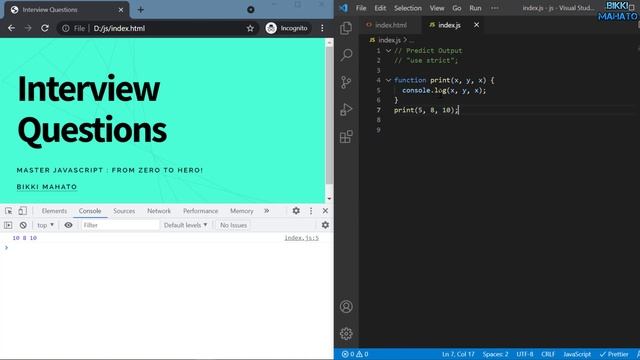Collapse the print function at line 4
This screenshot has width=640, height=360.
pyautogui.click(x=388, y=80)
